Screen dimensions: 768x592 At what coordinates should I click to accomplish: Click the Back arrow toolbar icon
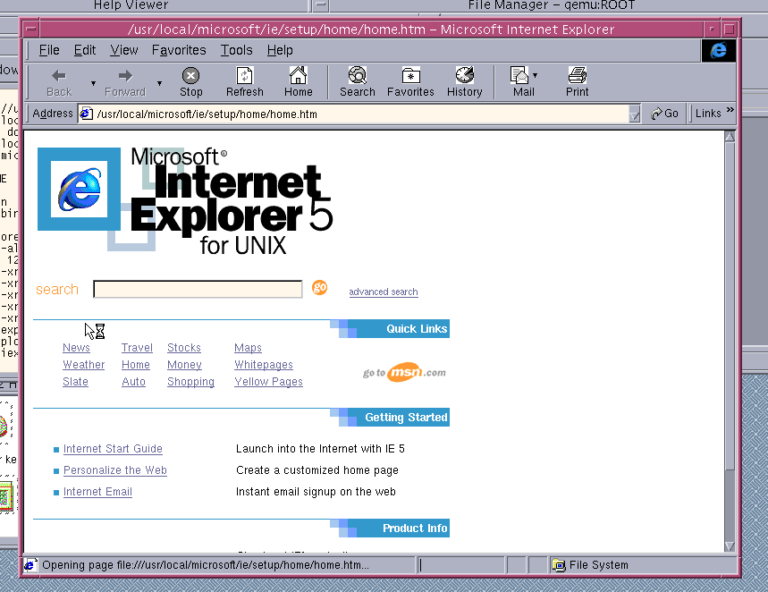pos(59,76)
